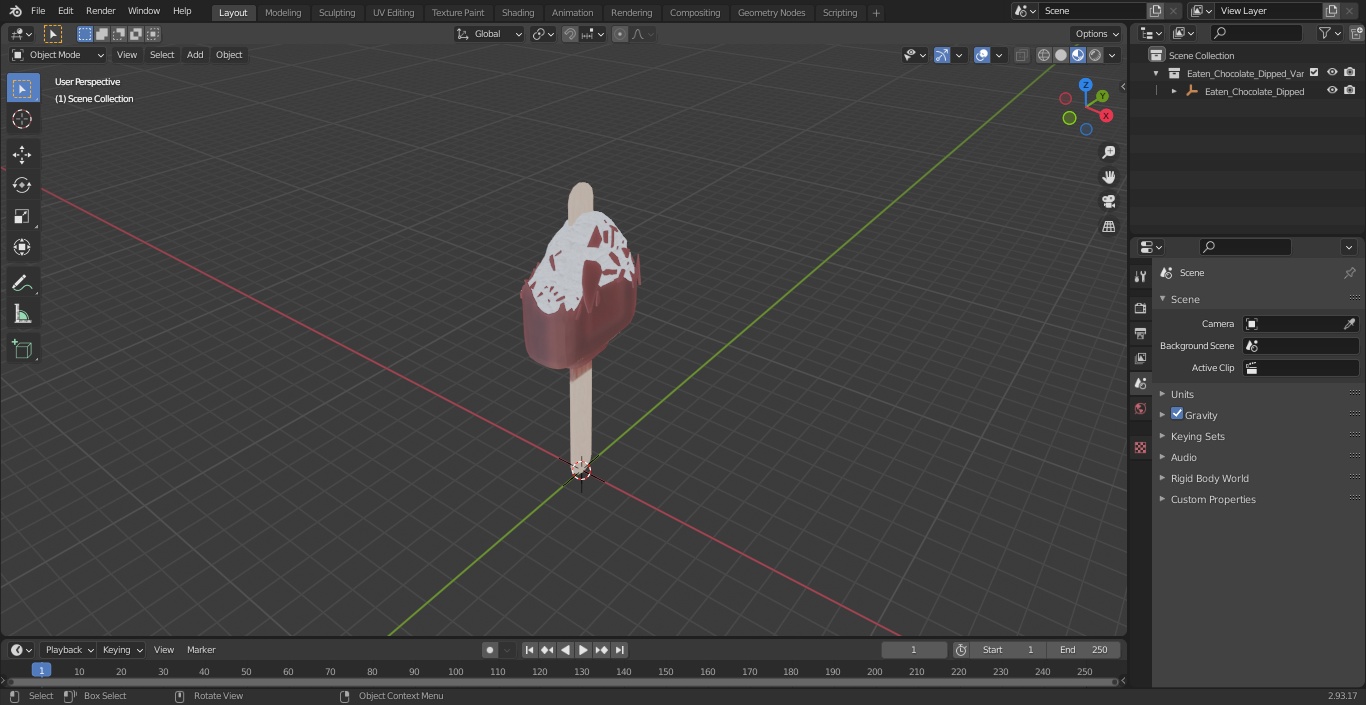Viewport: 1366px width, 705px height.
Task: Toggle X-ray display
Action: tap(1021, 55)
